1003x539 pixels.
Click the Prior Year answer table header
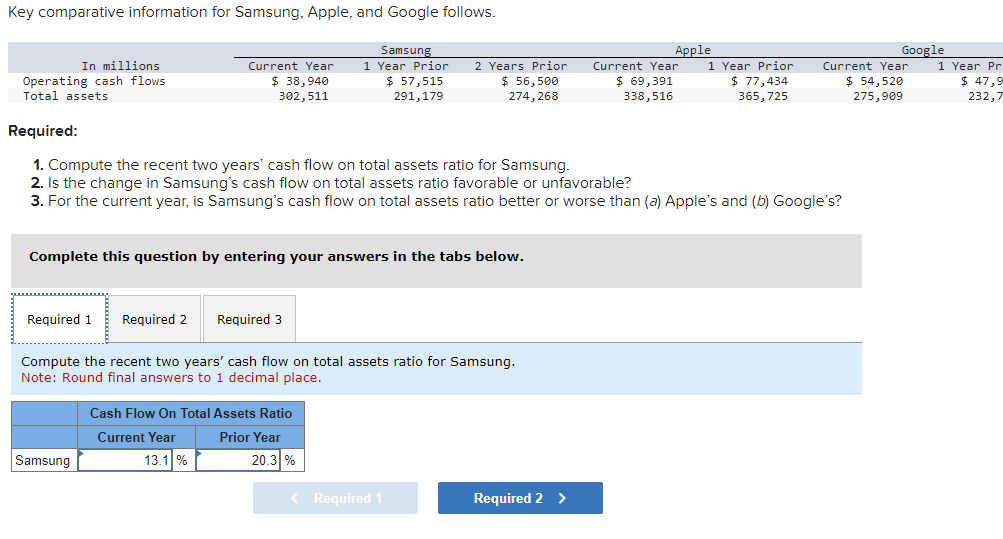(x=249, y=437)
